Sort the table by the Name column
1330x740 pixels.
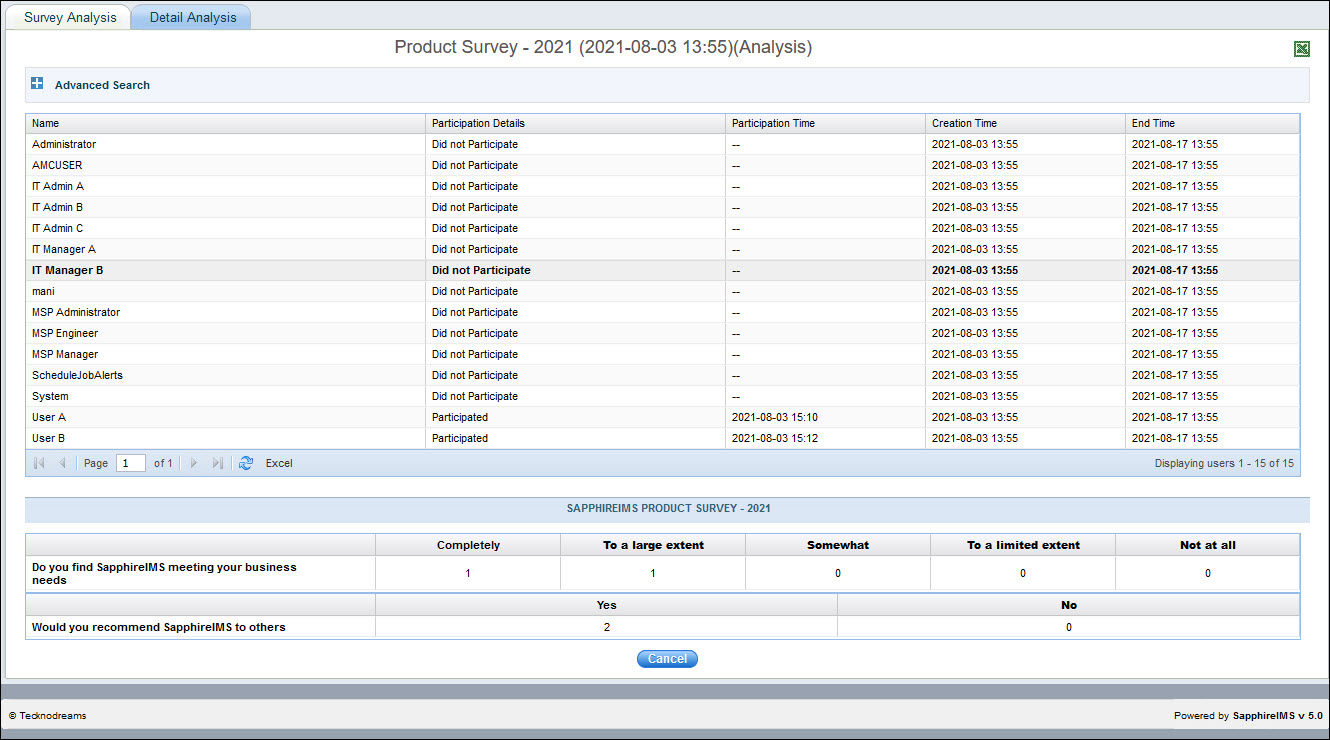pyautogui.click(x=45, y=123)
